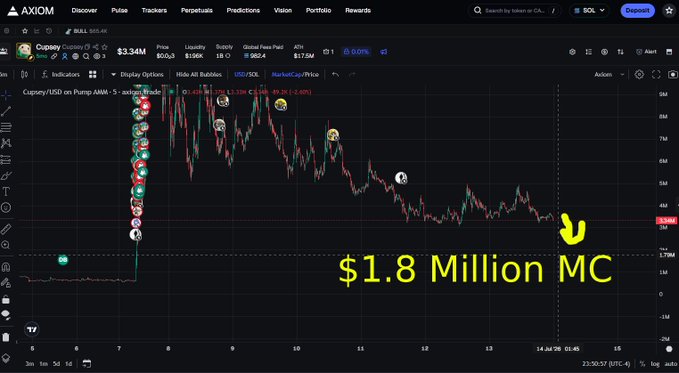
Task: Toggle magnet mode for drawings
Action: click(x=6, y=267)
